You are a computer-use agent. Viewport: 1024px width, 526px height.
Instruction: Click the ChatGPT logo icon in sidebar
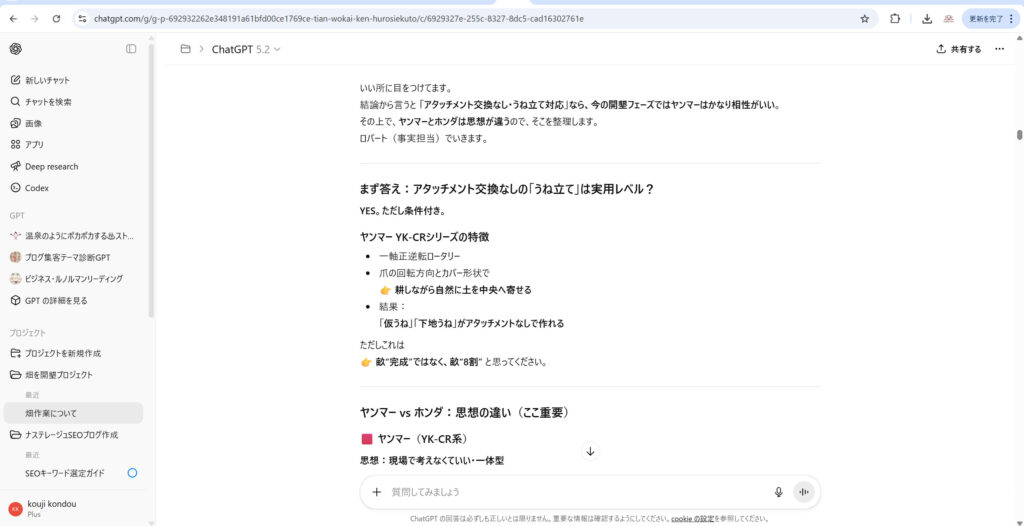[x=16, y=49]
